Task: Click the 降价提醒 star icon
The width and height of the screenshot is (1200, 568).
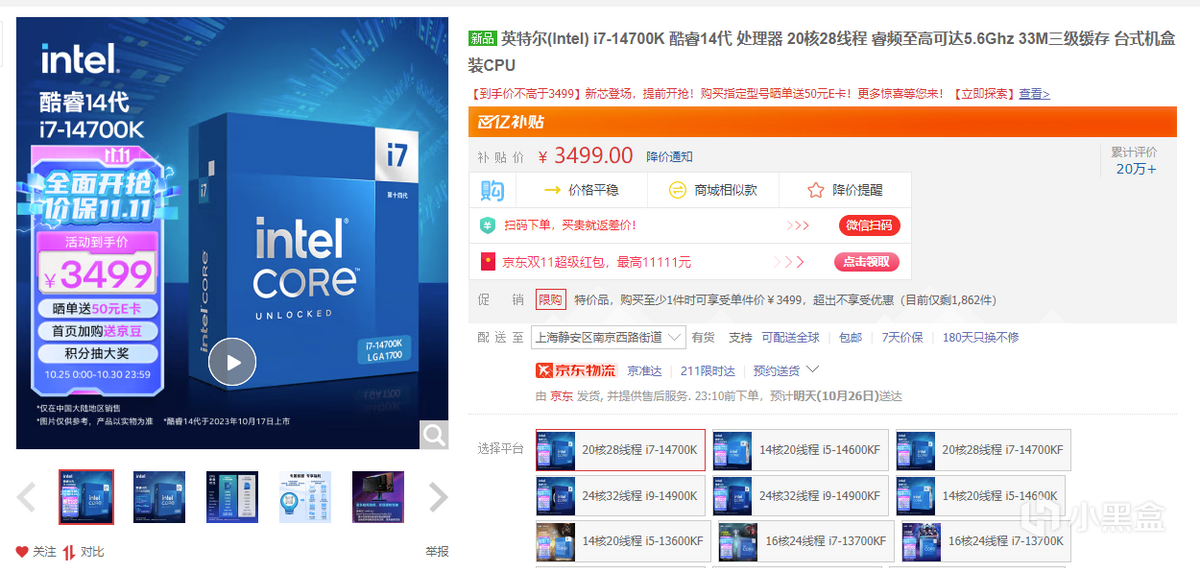Action: point(815,190)
